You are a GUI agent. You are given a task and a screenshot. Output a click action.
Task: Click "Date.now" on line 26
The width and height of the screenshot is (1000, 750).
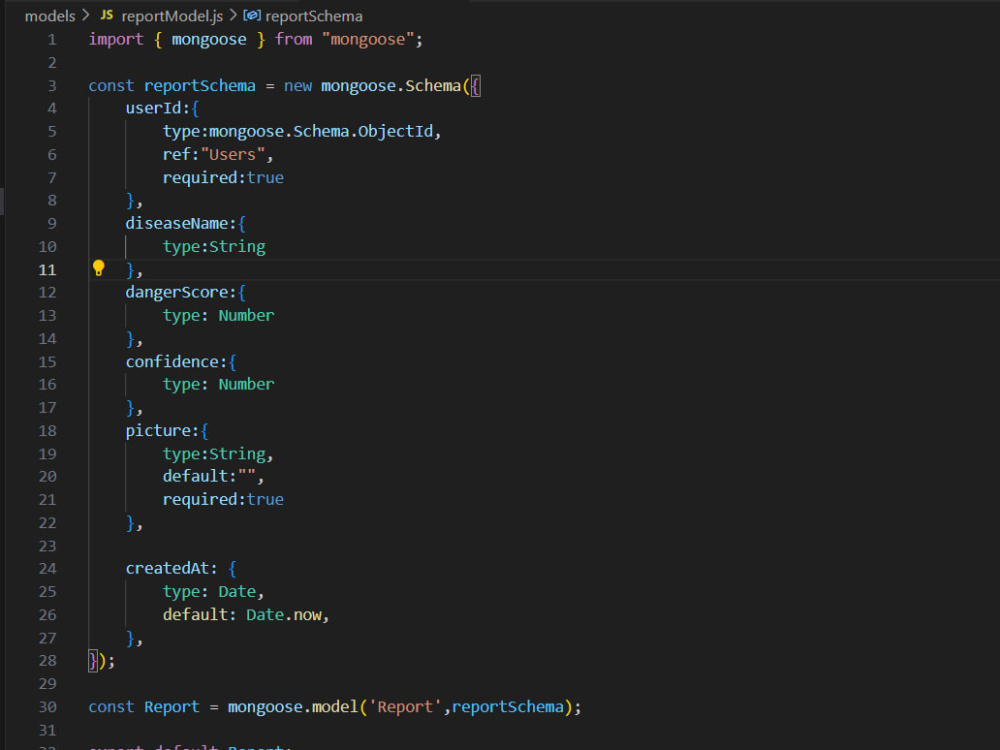click(284, 614)
